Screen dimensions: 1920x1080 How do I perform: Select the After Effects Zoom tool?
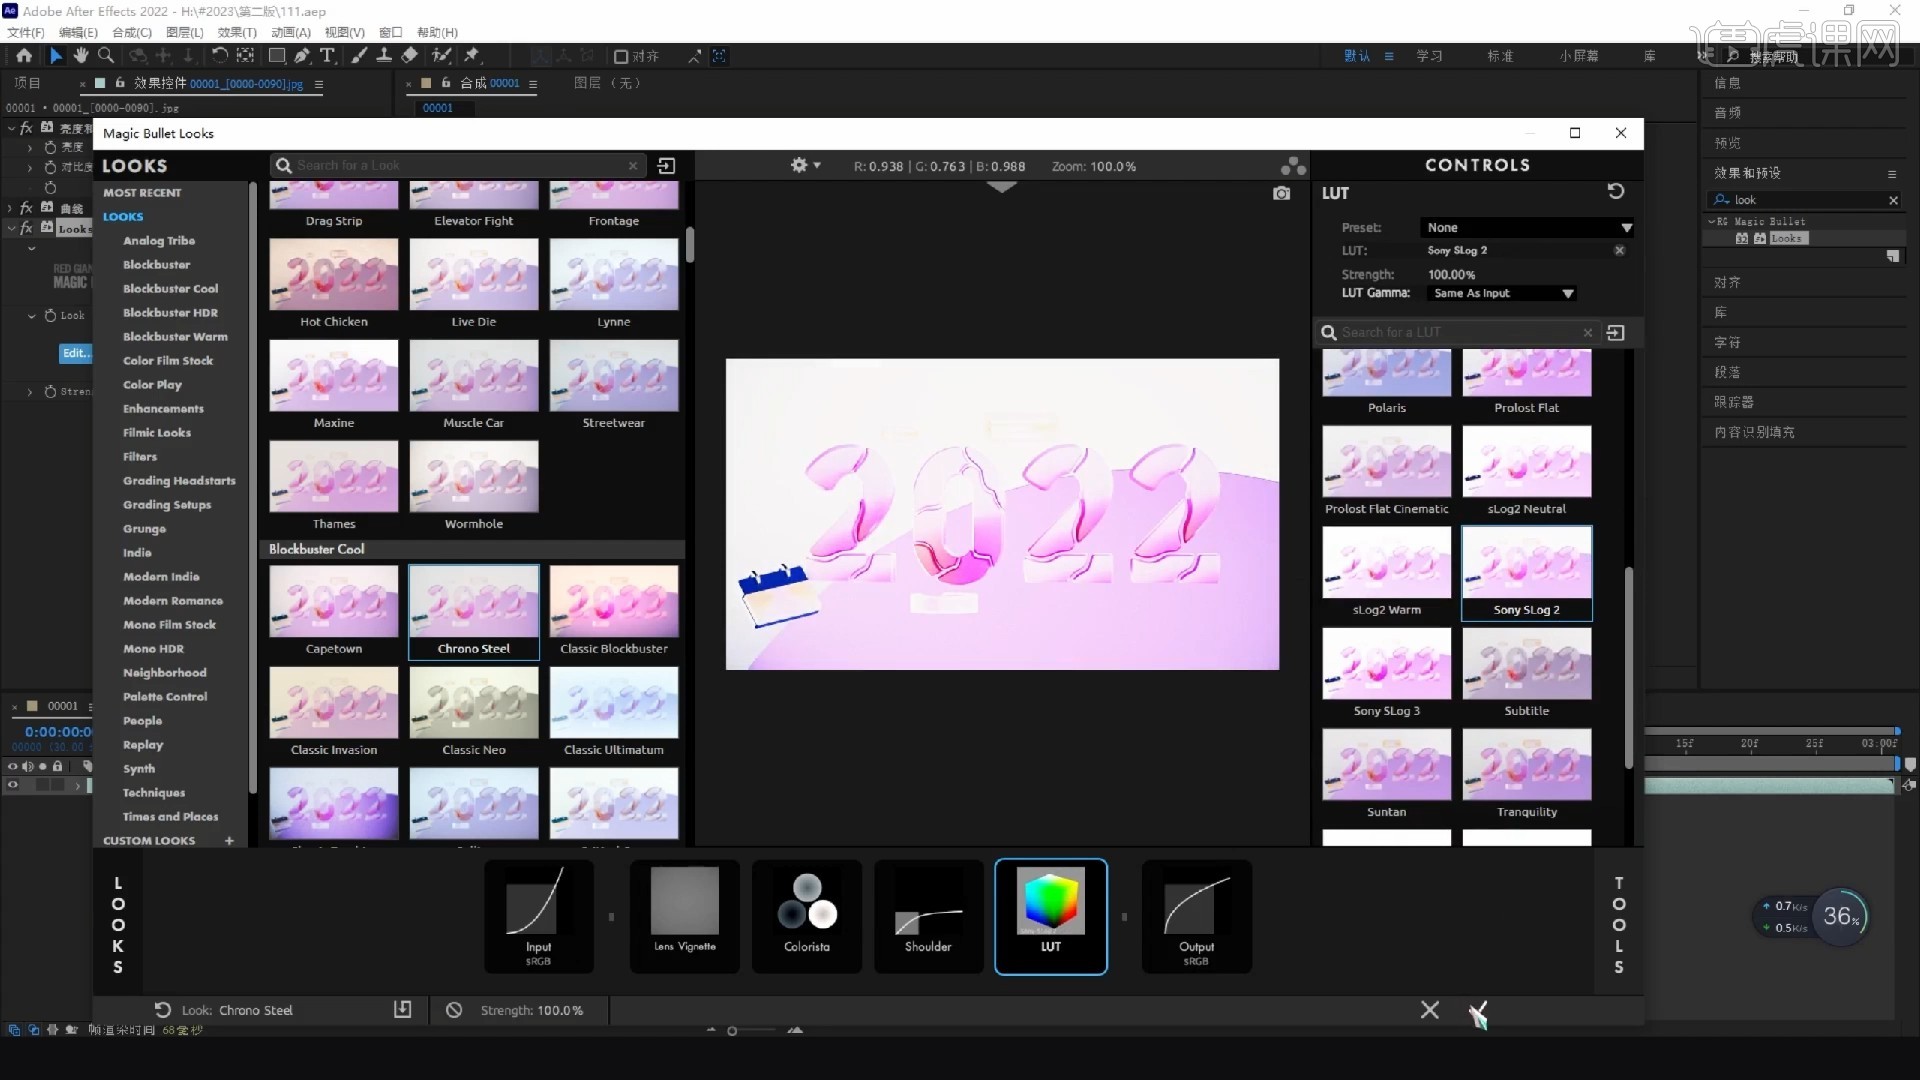pos(106,56)
